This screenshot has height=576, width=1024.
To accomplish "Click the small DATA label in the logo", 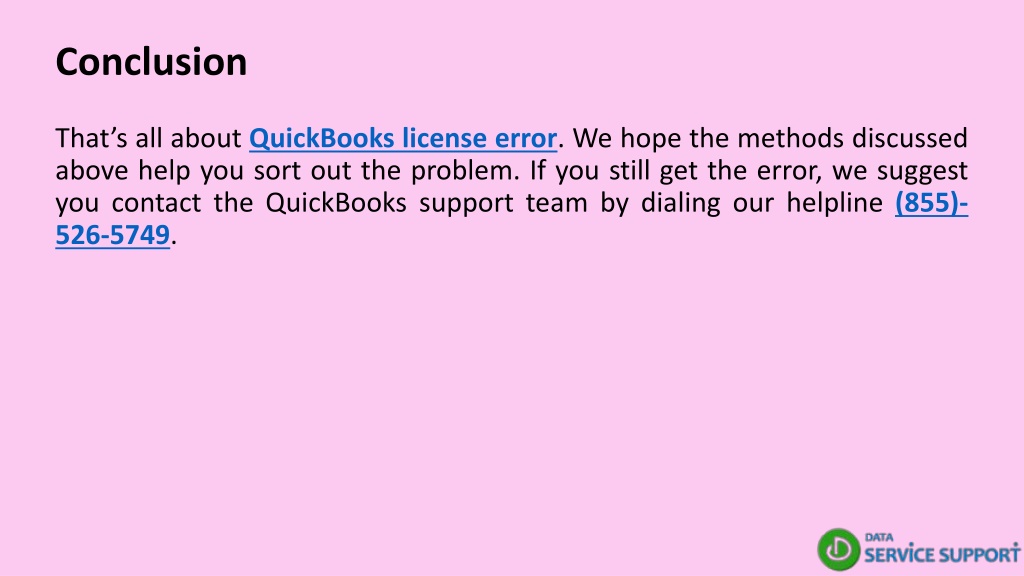I will coord(879,537).
